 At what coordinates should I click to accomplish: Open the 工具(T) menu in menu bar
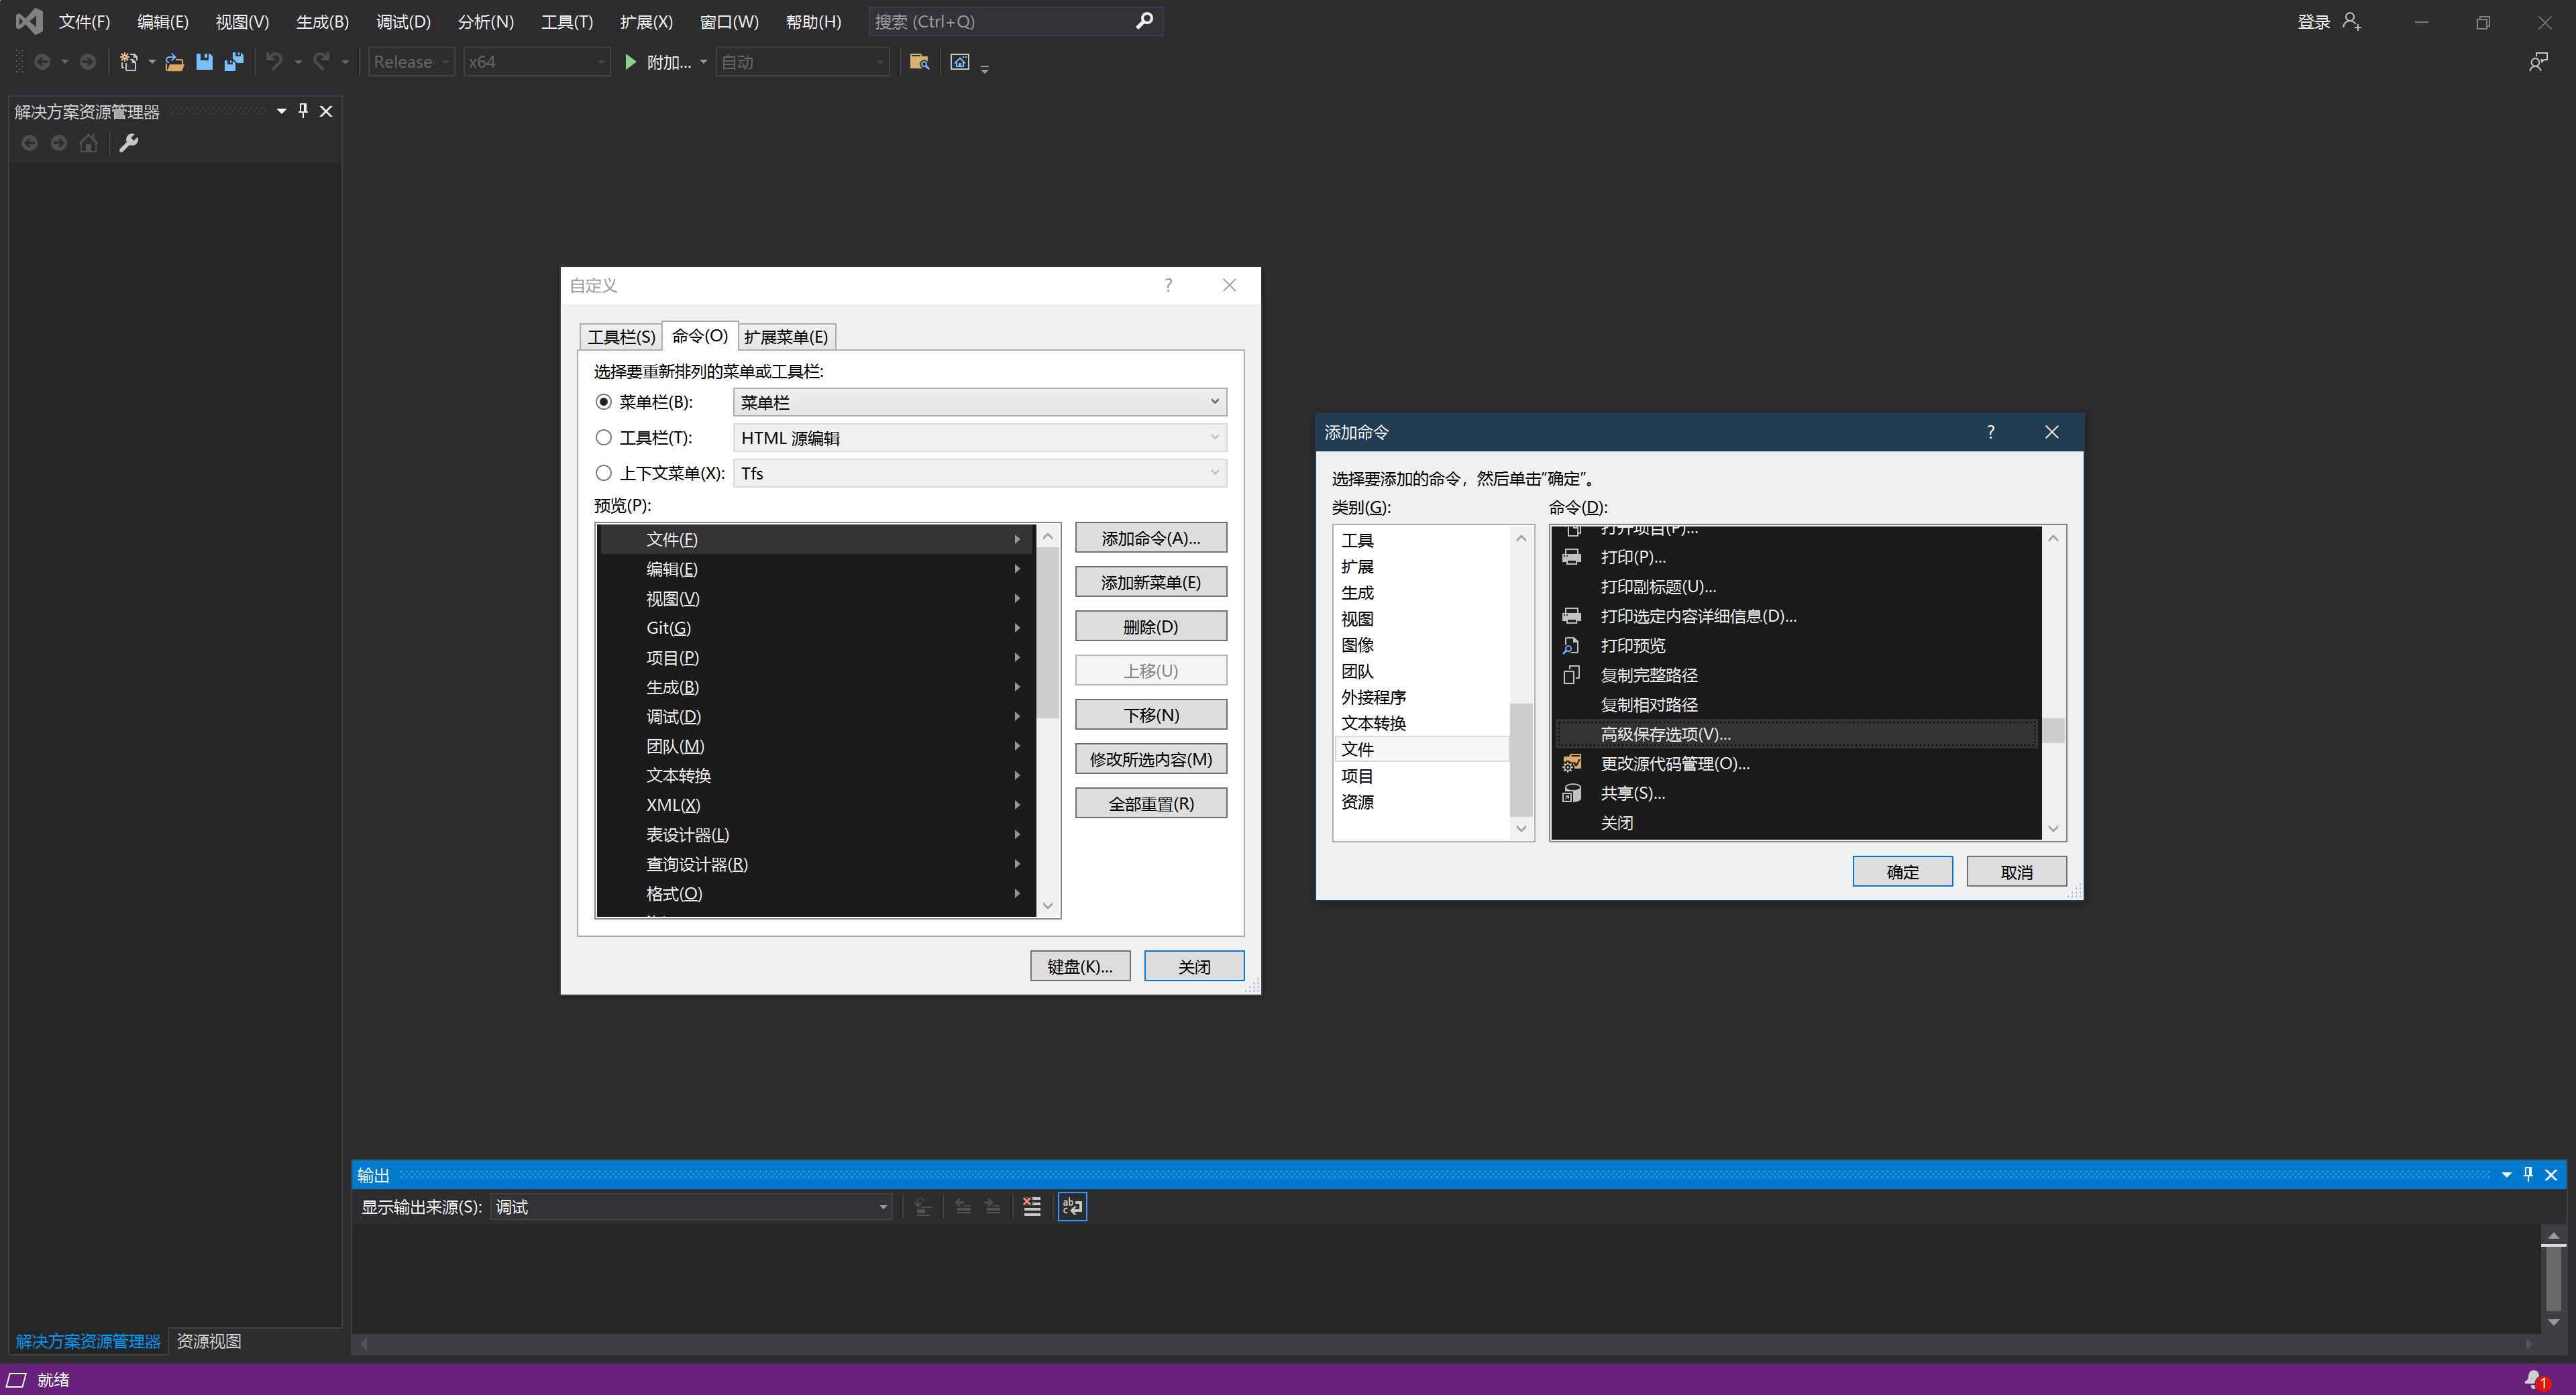566,22
